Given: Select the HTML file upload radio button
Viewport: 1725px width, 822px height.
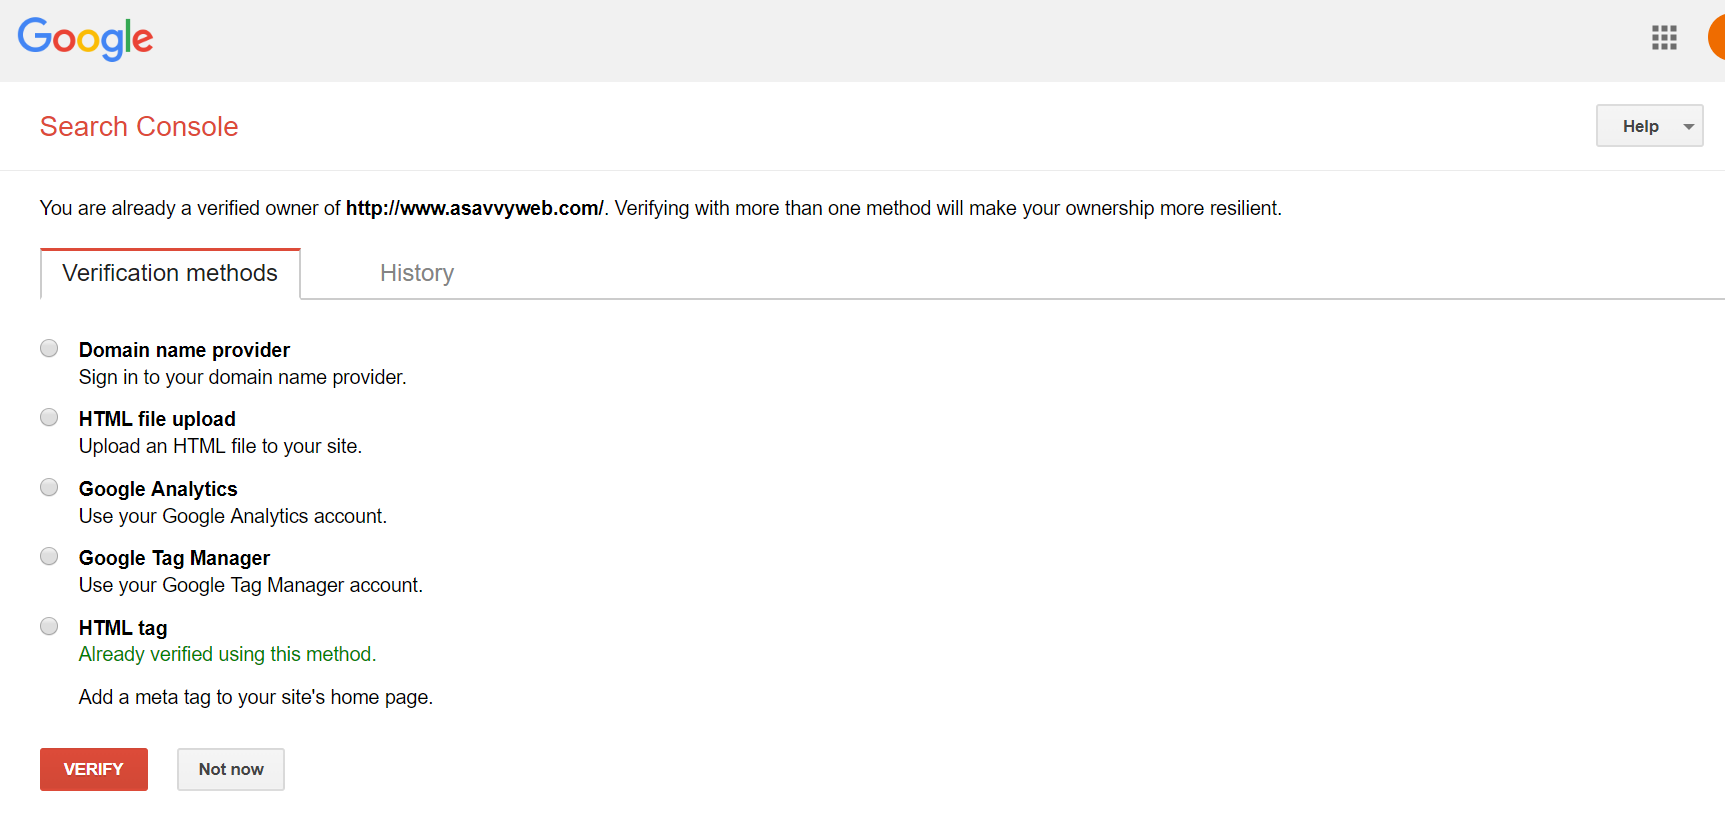Looking at the screenshot, I should [49, 417].
